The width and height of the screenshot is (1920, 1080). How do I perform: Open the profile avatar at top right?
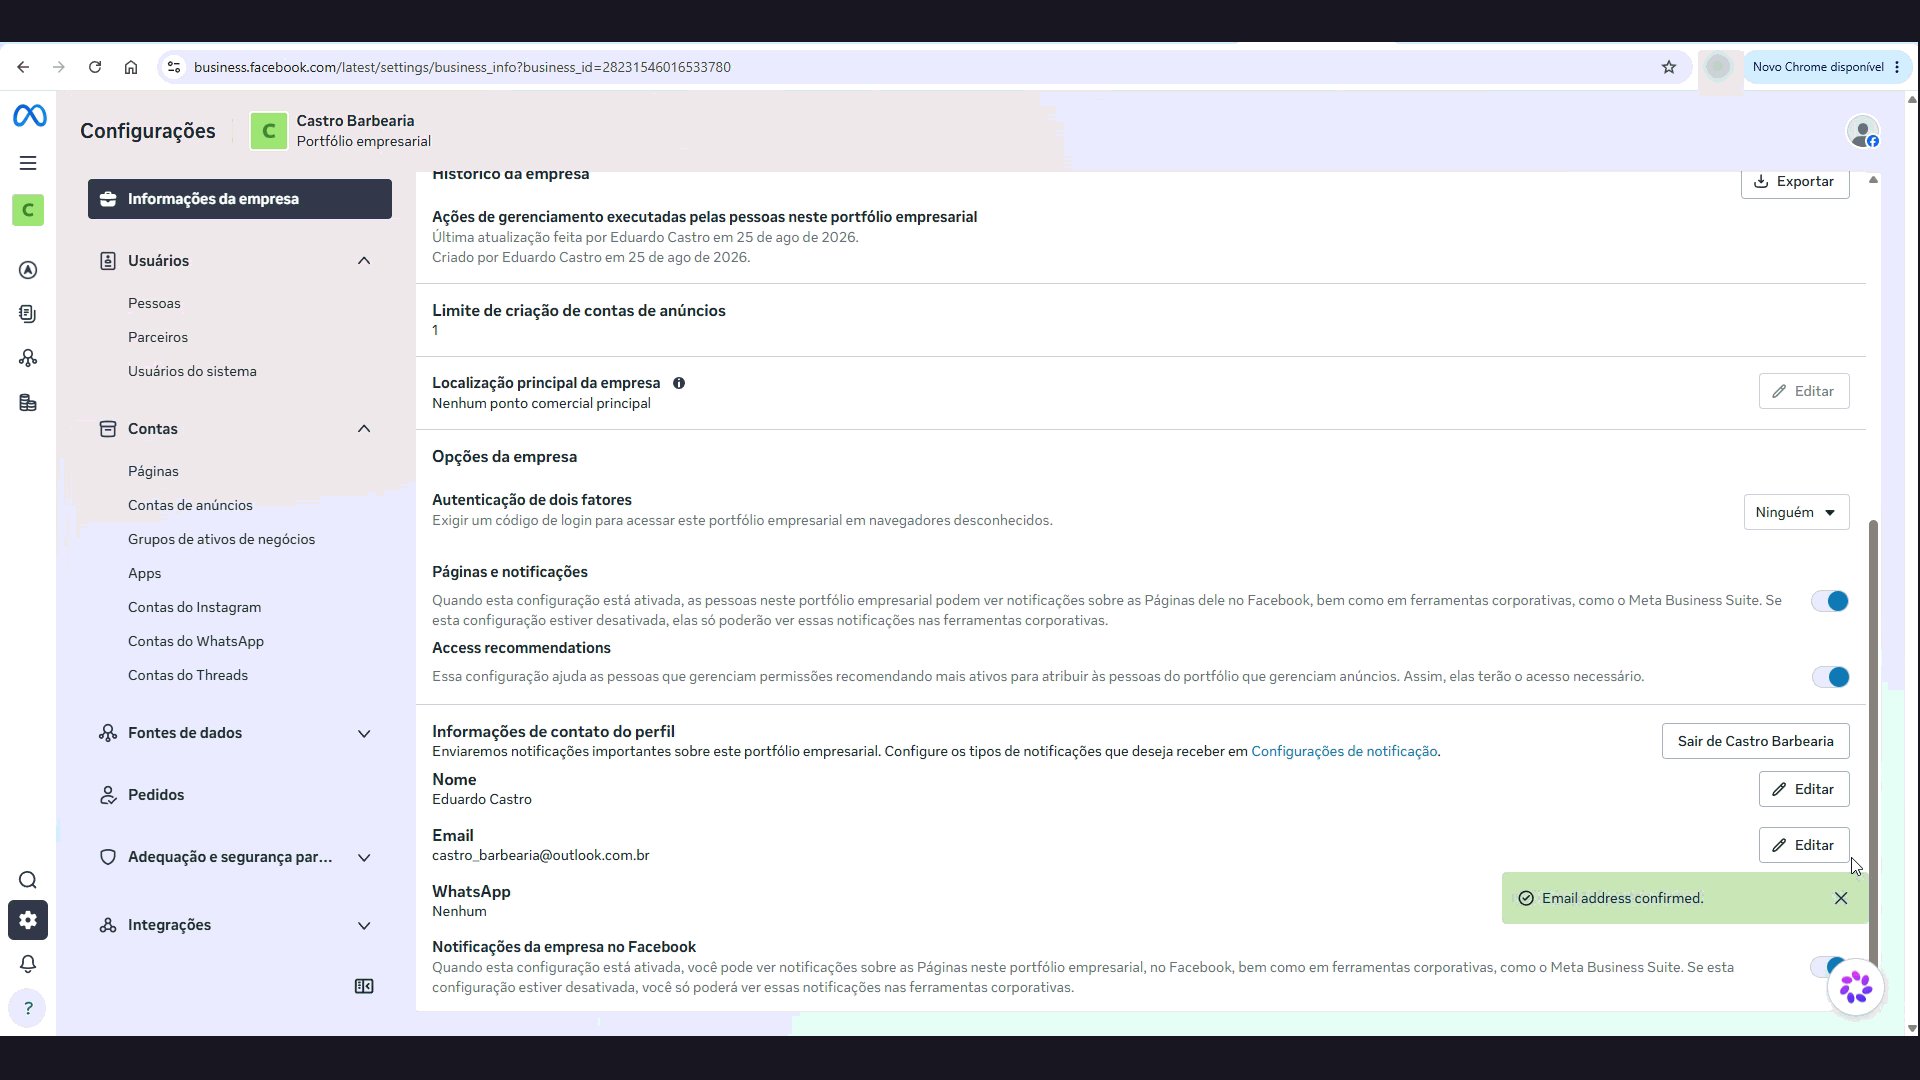(x=1862, y=131)
